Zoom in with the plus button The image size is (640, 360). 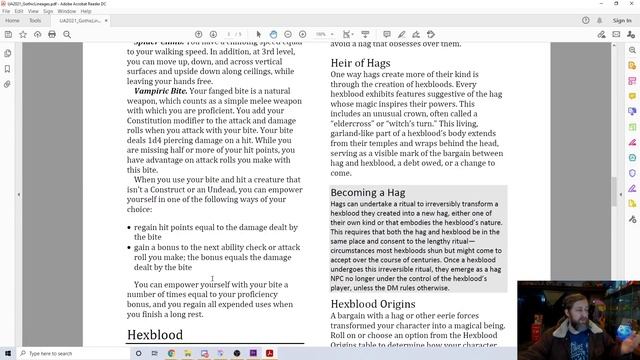coord(302,34)
